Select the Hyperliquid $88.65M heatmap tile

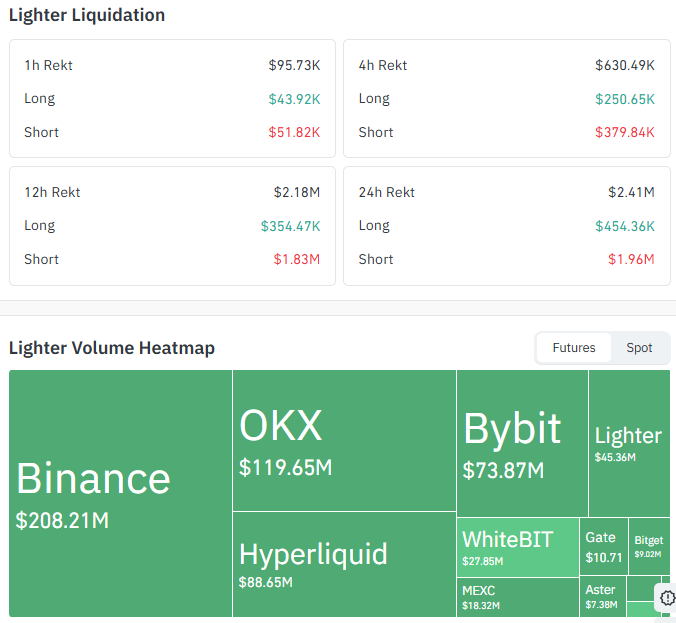pos(344,564)
